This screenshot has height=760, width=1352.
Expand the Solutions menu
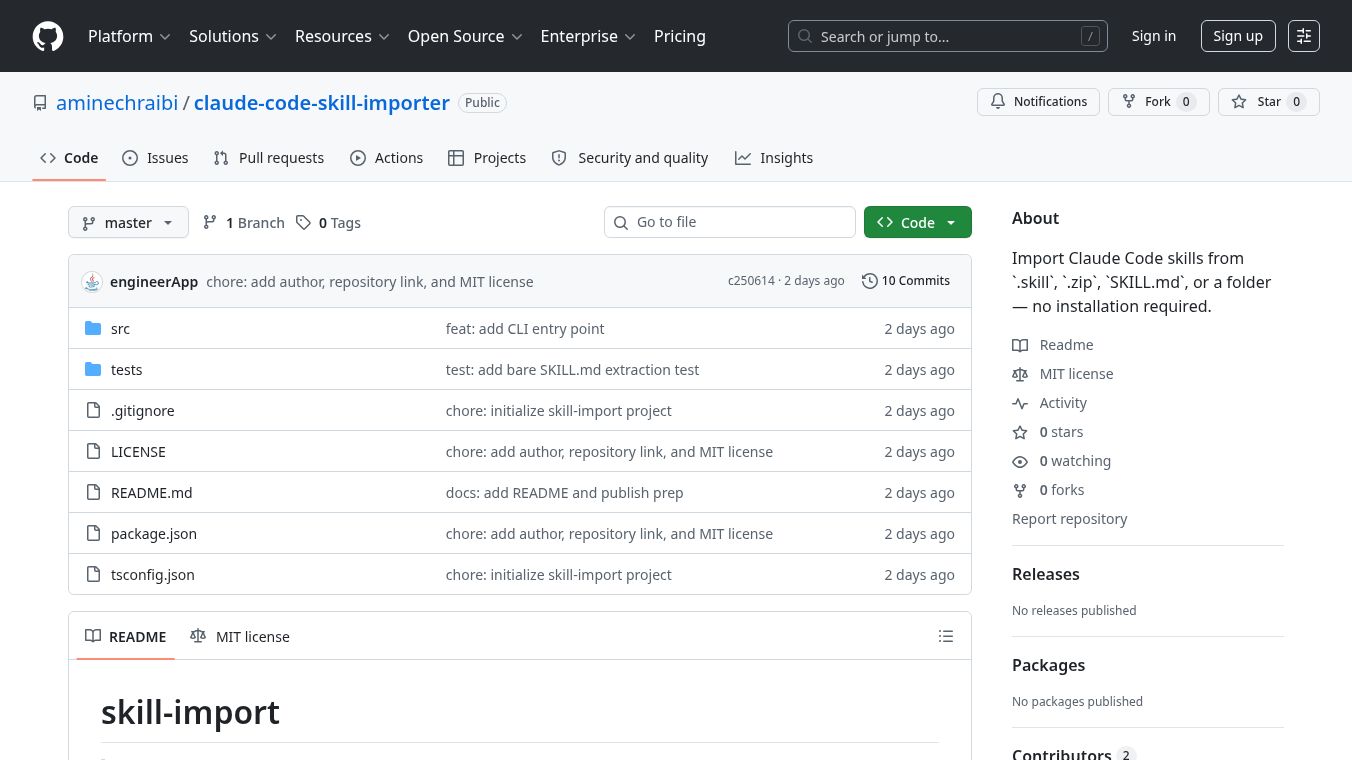[x=232, y=36]
